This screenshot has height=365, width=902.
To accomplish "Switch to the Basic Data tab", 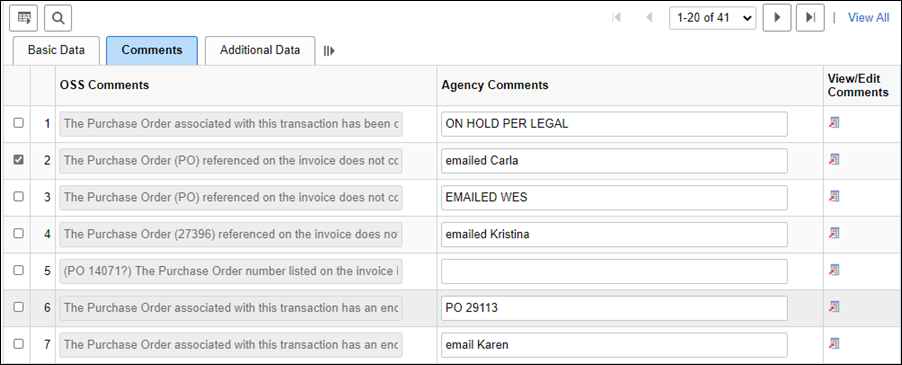I will coord(56,51).
